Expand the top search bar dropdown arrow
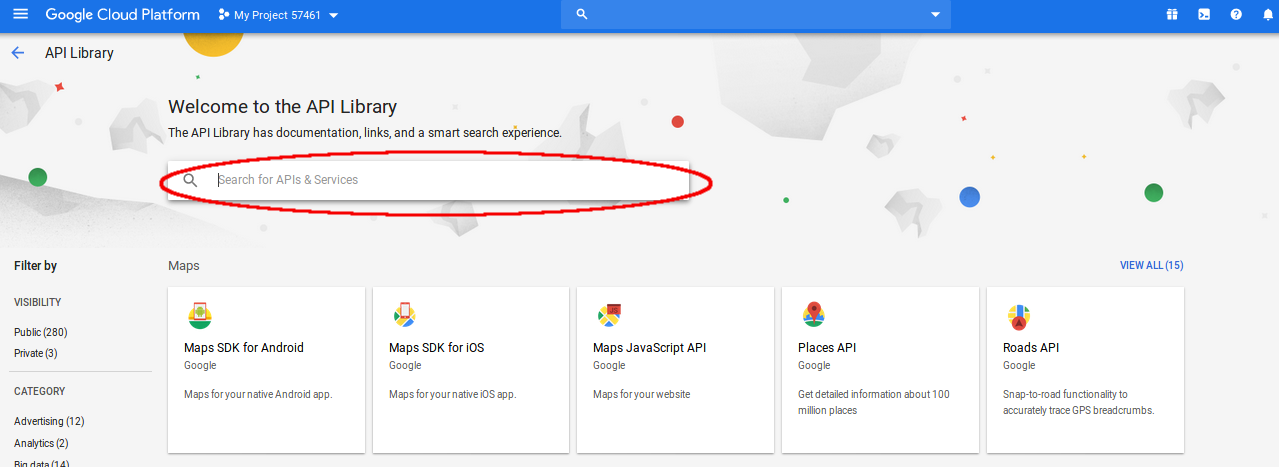This screenshot has height=467, width=1279. point(936,15)
